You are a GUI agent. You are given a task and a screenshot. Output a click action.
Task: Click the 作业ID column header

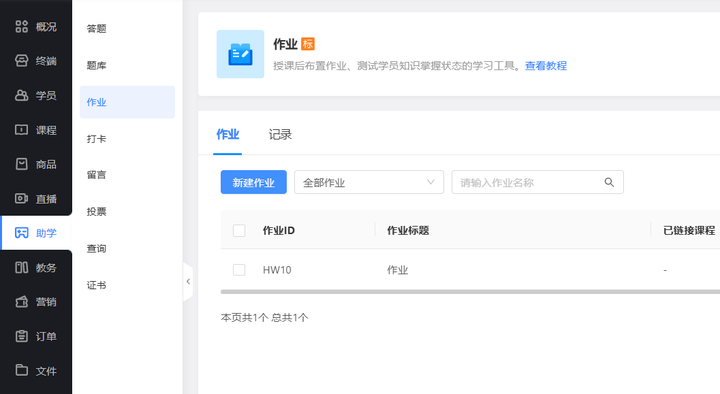coord(278,231)
